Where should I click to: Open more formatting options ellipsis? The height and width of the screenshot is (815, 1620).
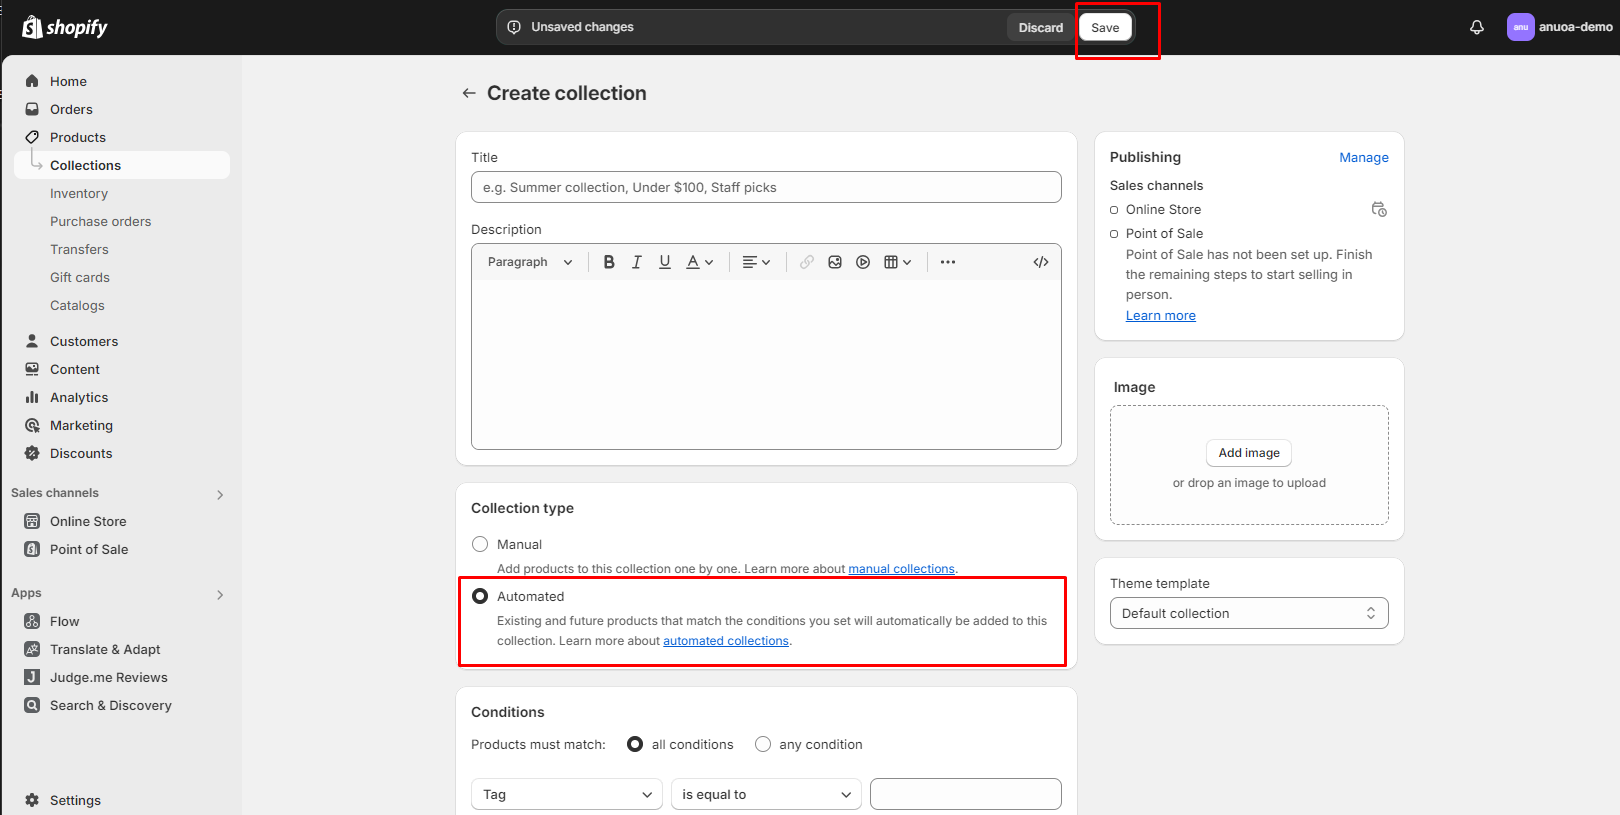(948, 262)
